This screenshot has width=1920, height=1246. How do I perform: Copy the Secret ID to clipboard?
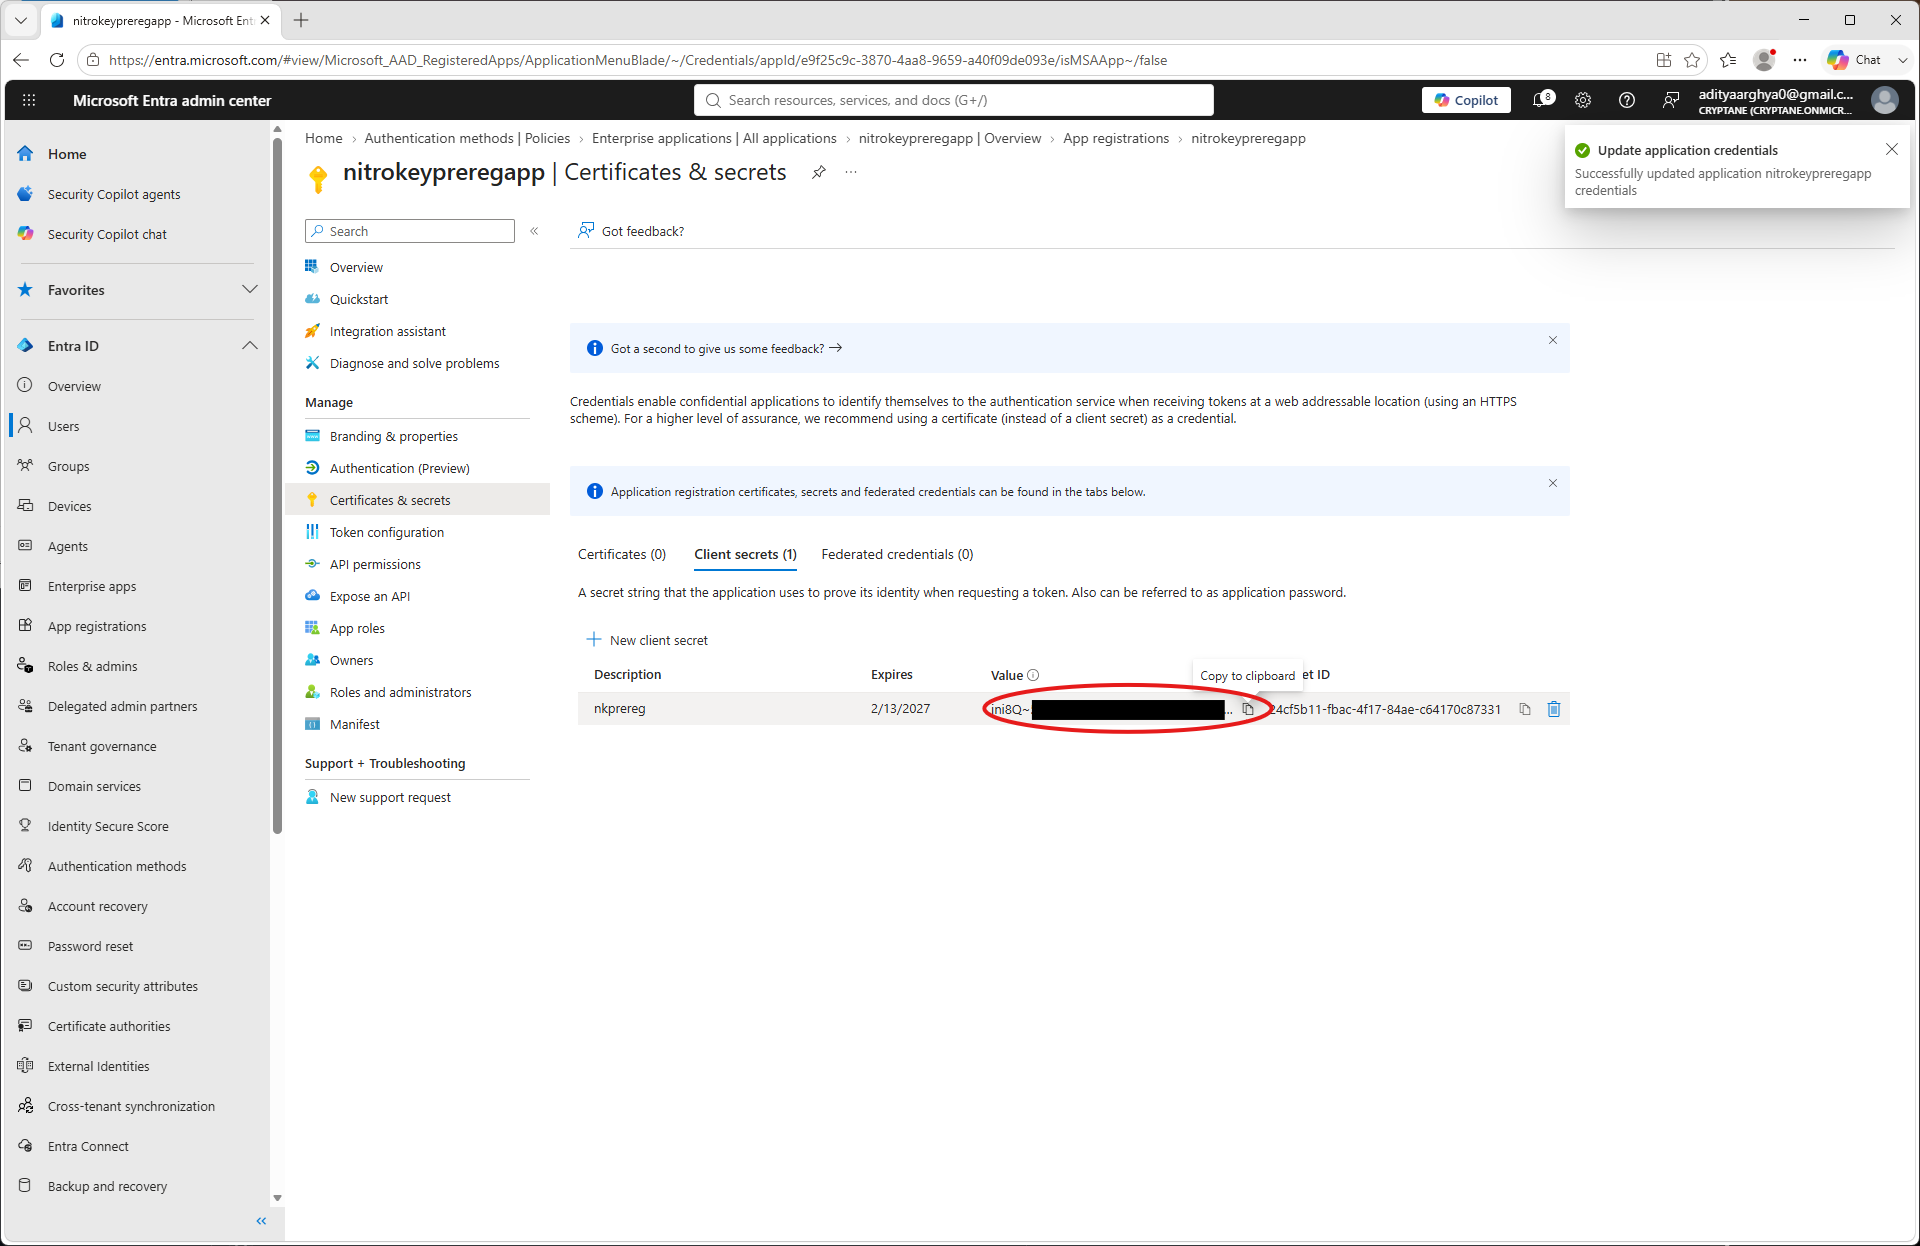[x=1525, y=709]
